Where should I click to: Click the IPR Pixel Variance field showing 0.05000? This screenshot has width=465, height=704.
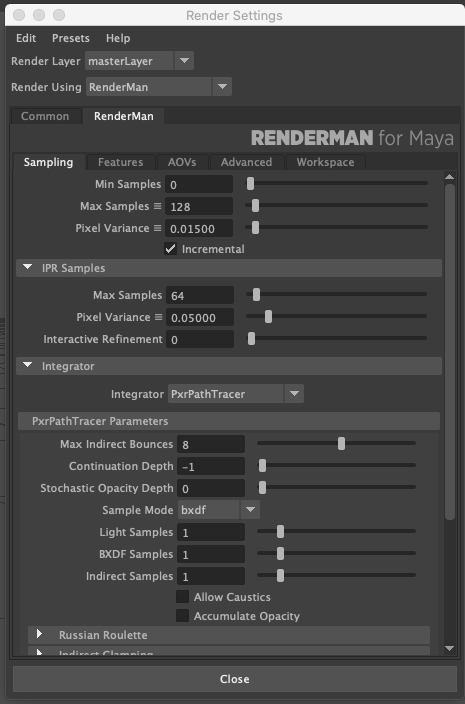(x=200, y=317)
